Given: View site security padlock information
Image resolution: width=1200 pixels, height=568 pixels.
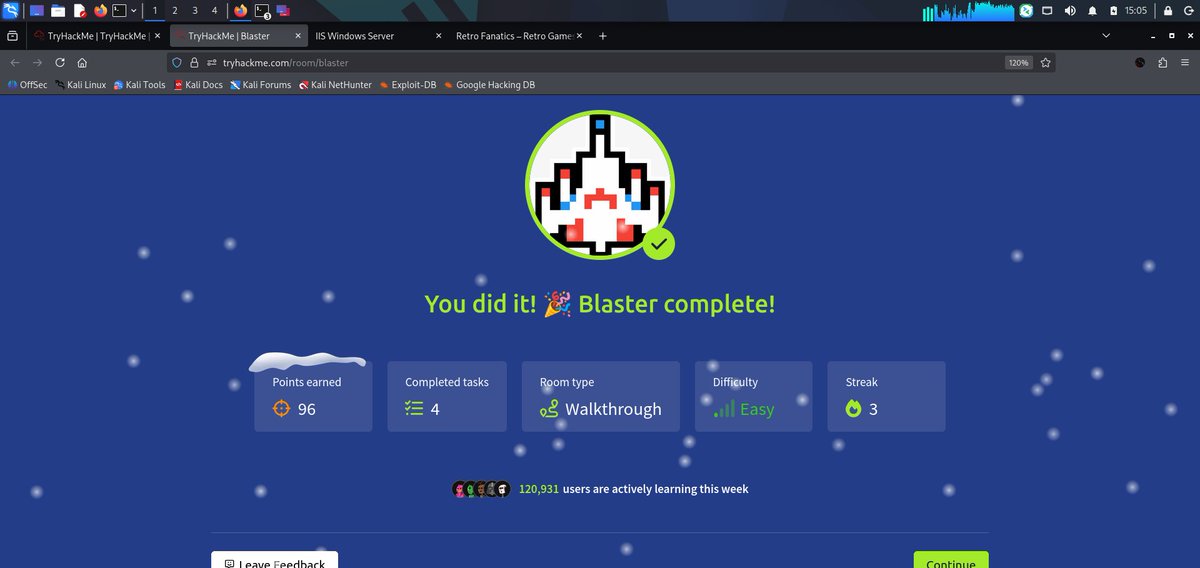Looking at the screenshot, I should point(195,62).
